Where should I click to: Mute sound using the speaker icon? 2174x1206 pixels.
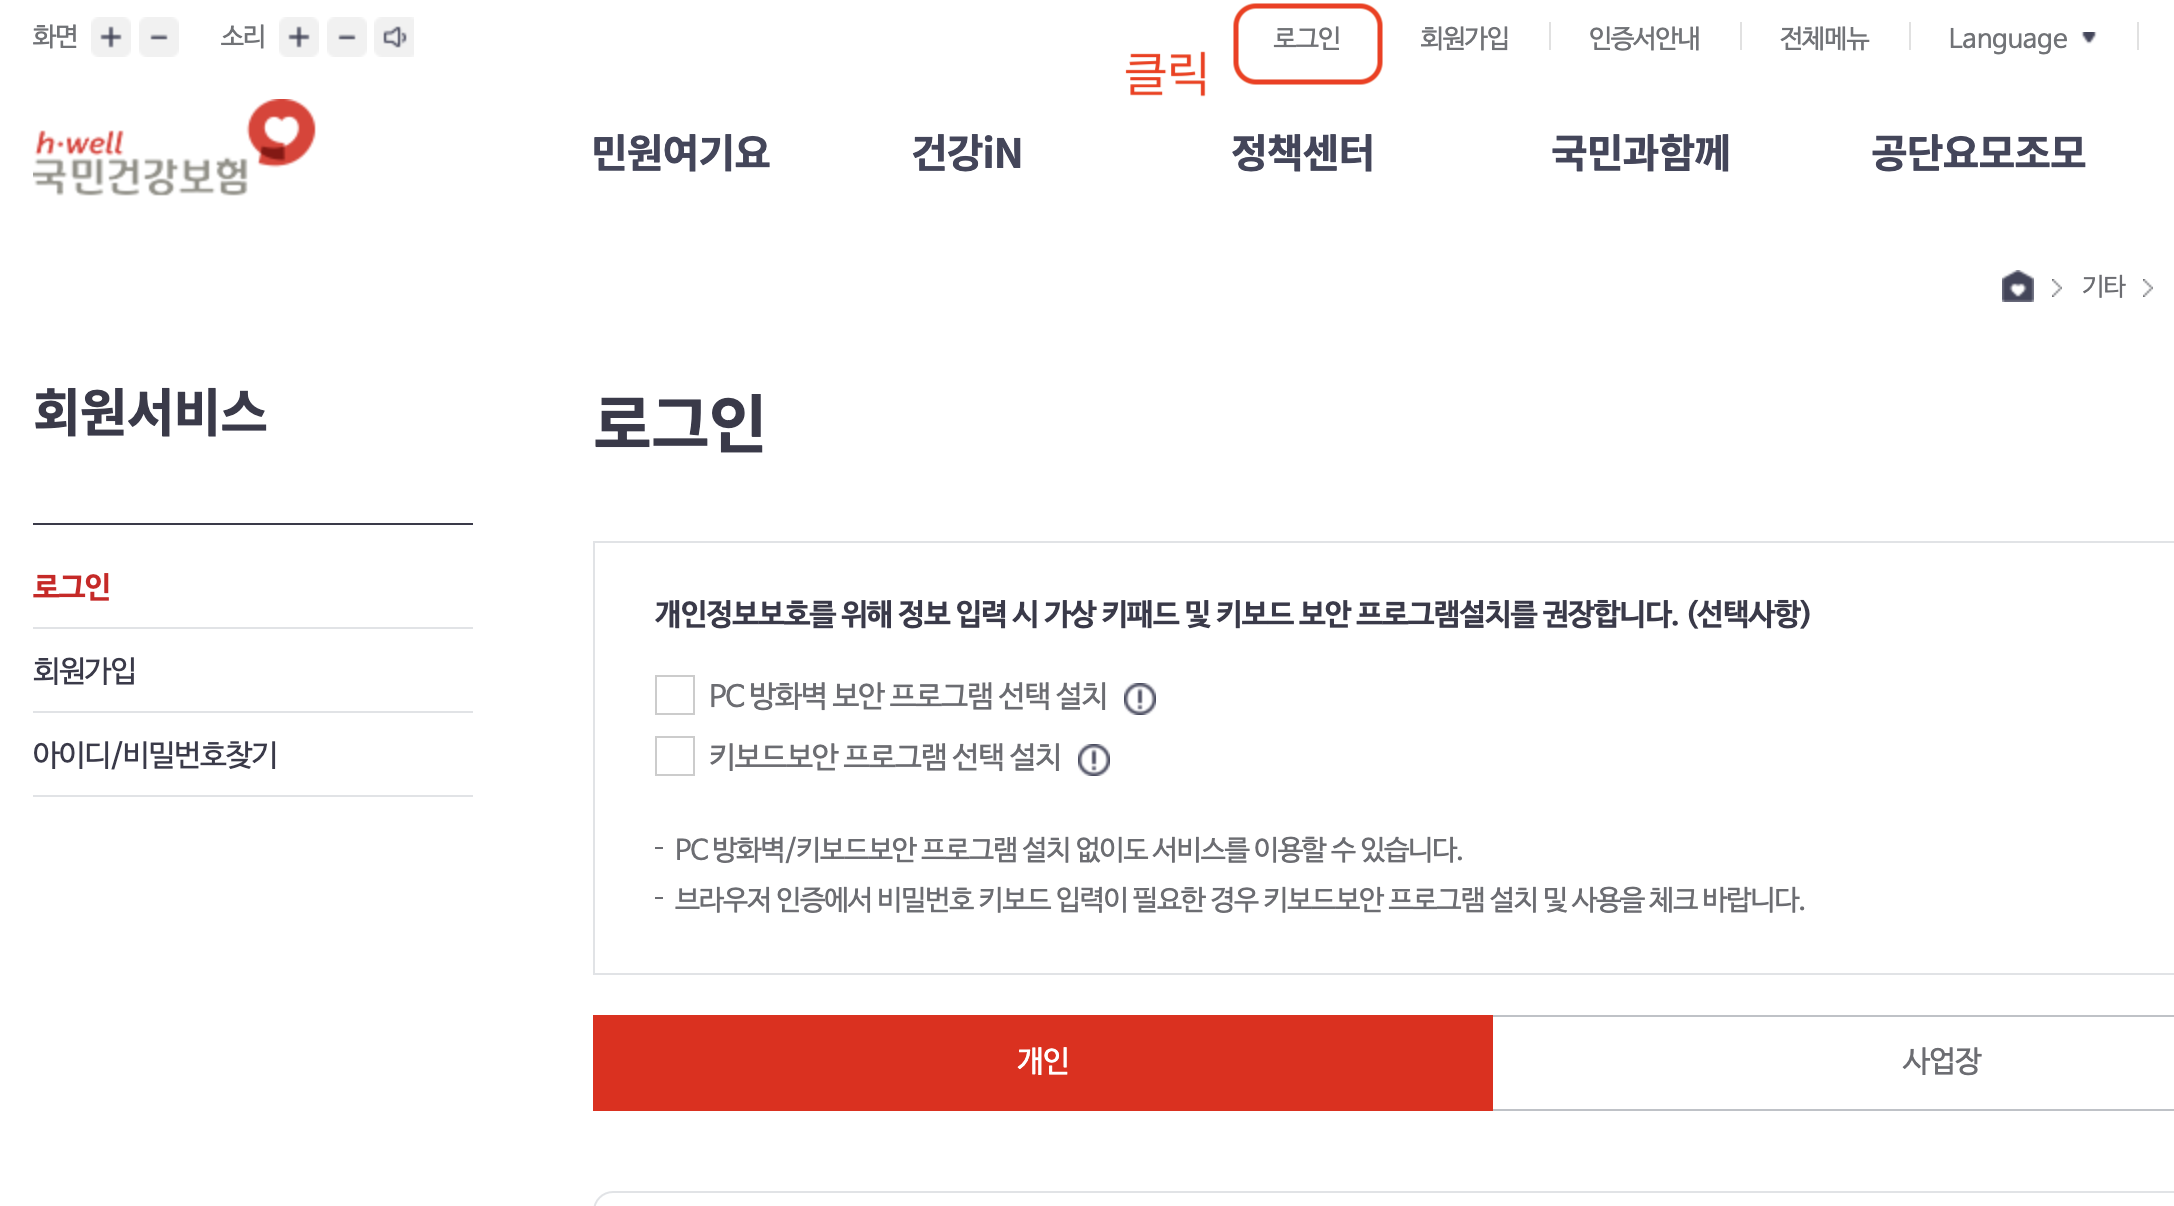[394, 37]
